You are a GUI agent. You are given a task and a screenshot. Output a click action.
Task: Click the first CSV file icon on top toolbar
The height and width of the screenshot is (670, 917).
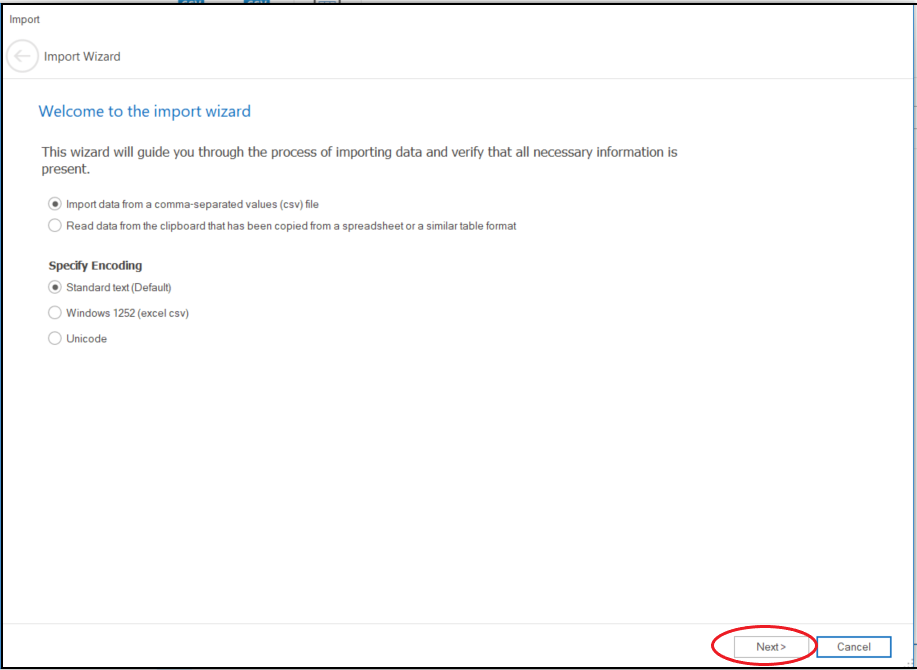(191, 4)
